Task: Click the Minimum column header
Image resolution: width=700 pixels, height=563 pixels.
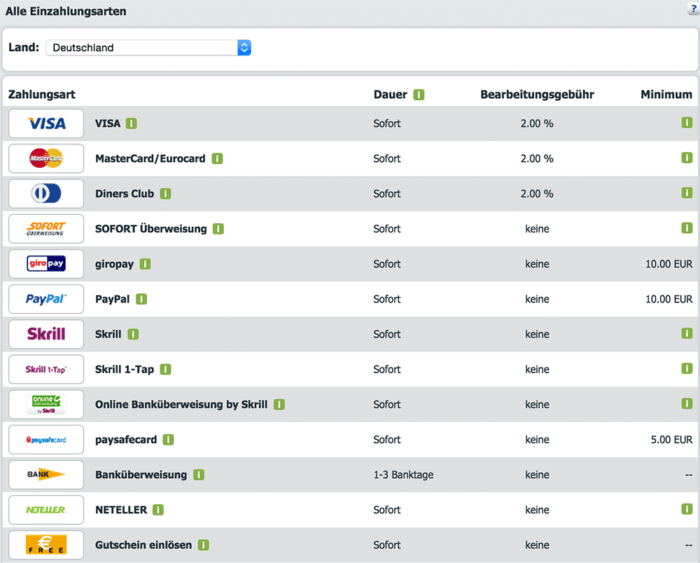Action: click(667, 95)
